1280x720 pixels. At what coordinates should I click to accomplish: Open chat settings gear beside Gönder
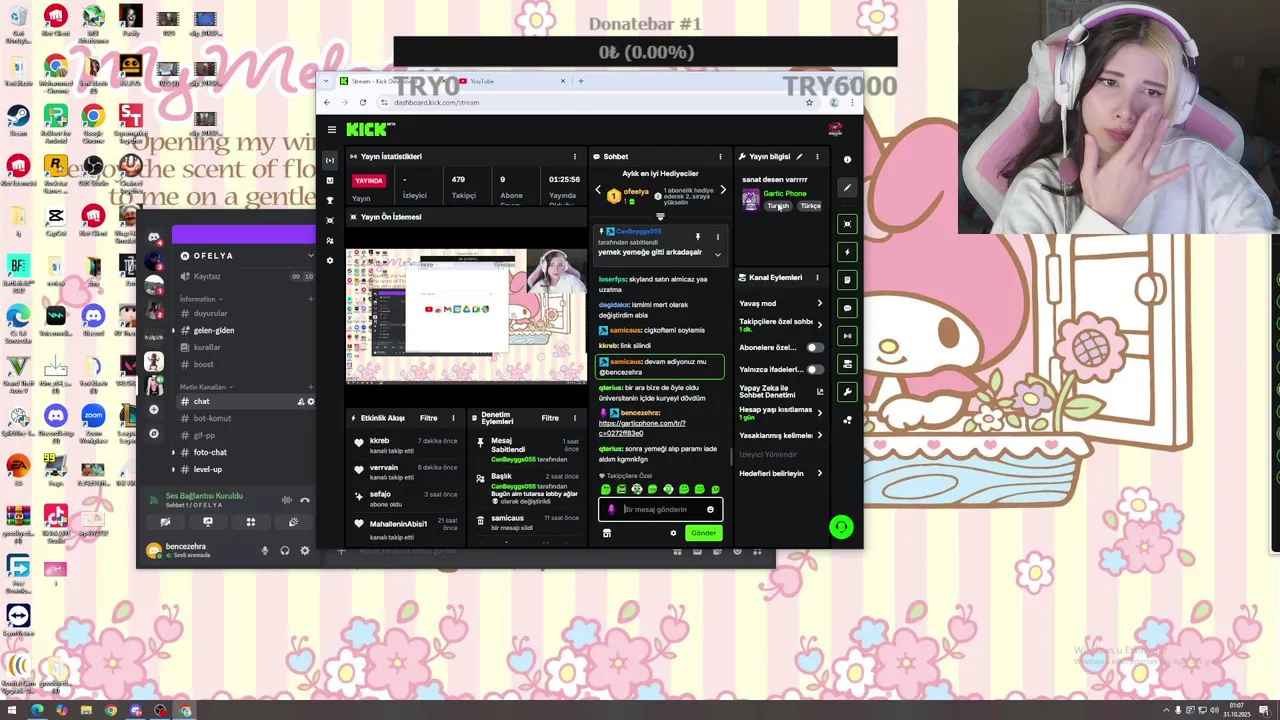click(673, 533)
